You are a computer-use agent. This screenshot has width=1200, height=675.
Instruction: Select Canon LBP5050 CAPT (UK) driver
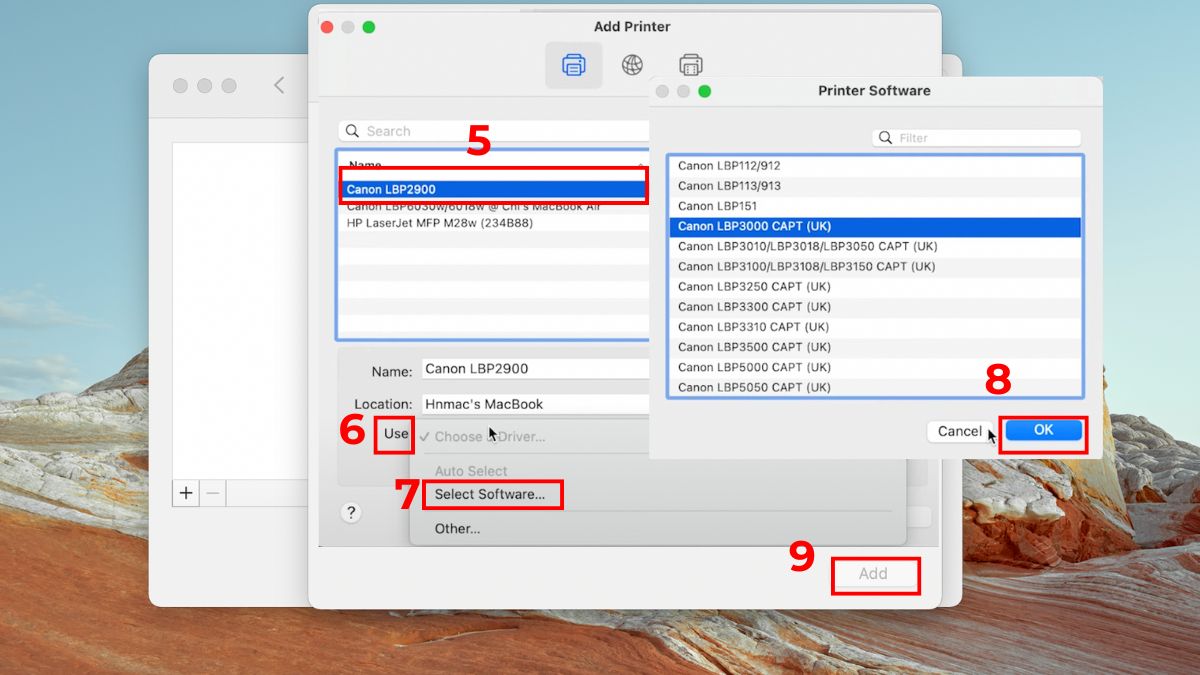875,387
